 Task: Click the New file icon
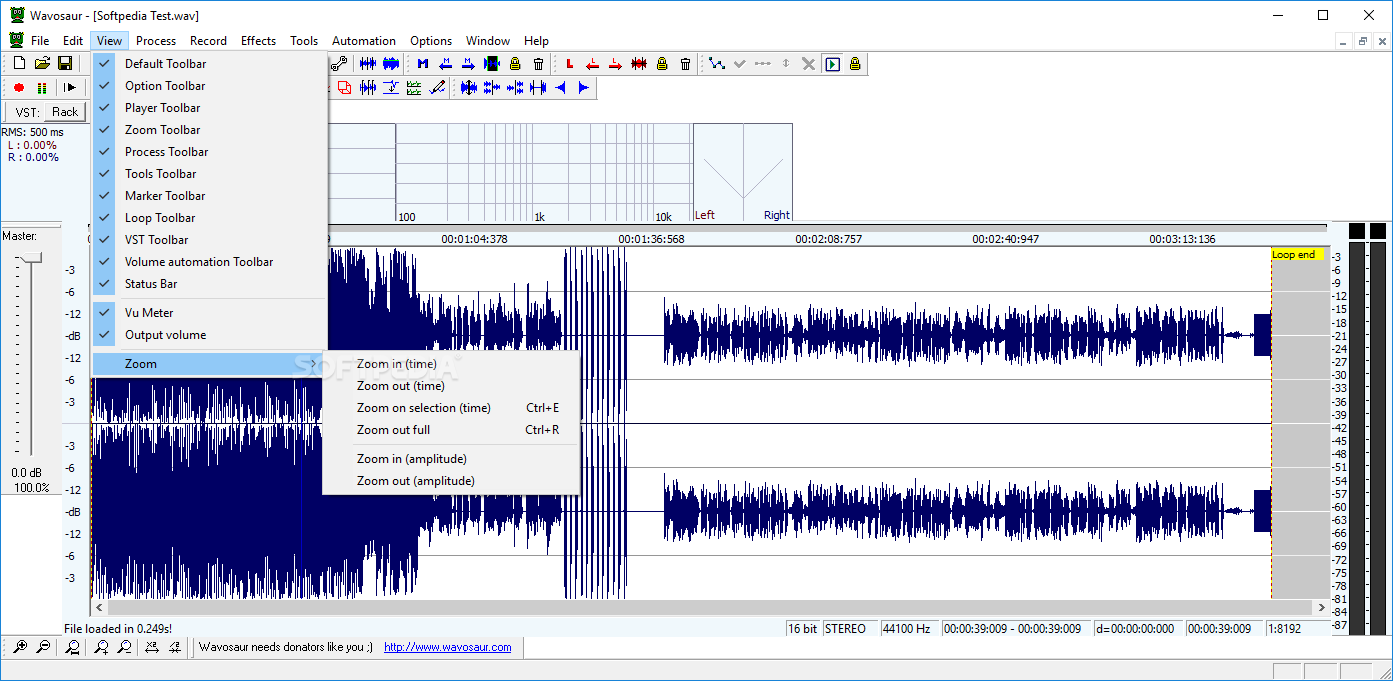tap(19, 63)
